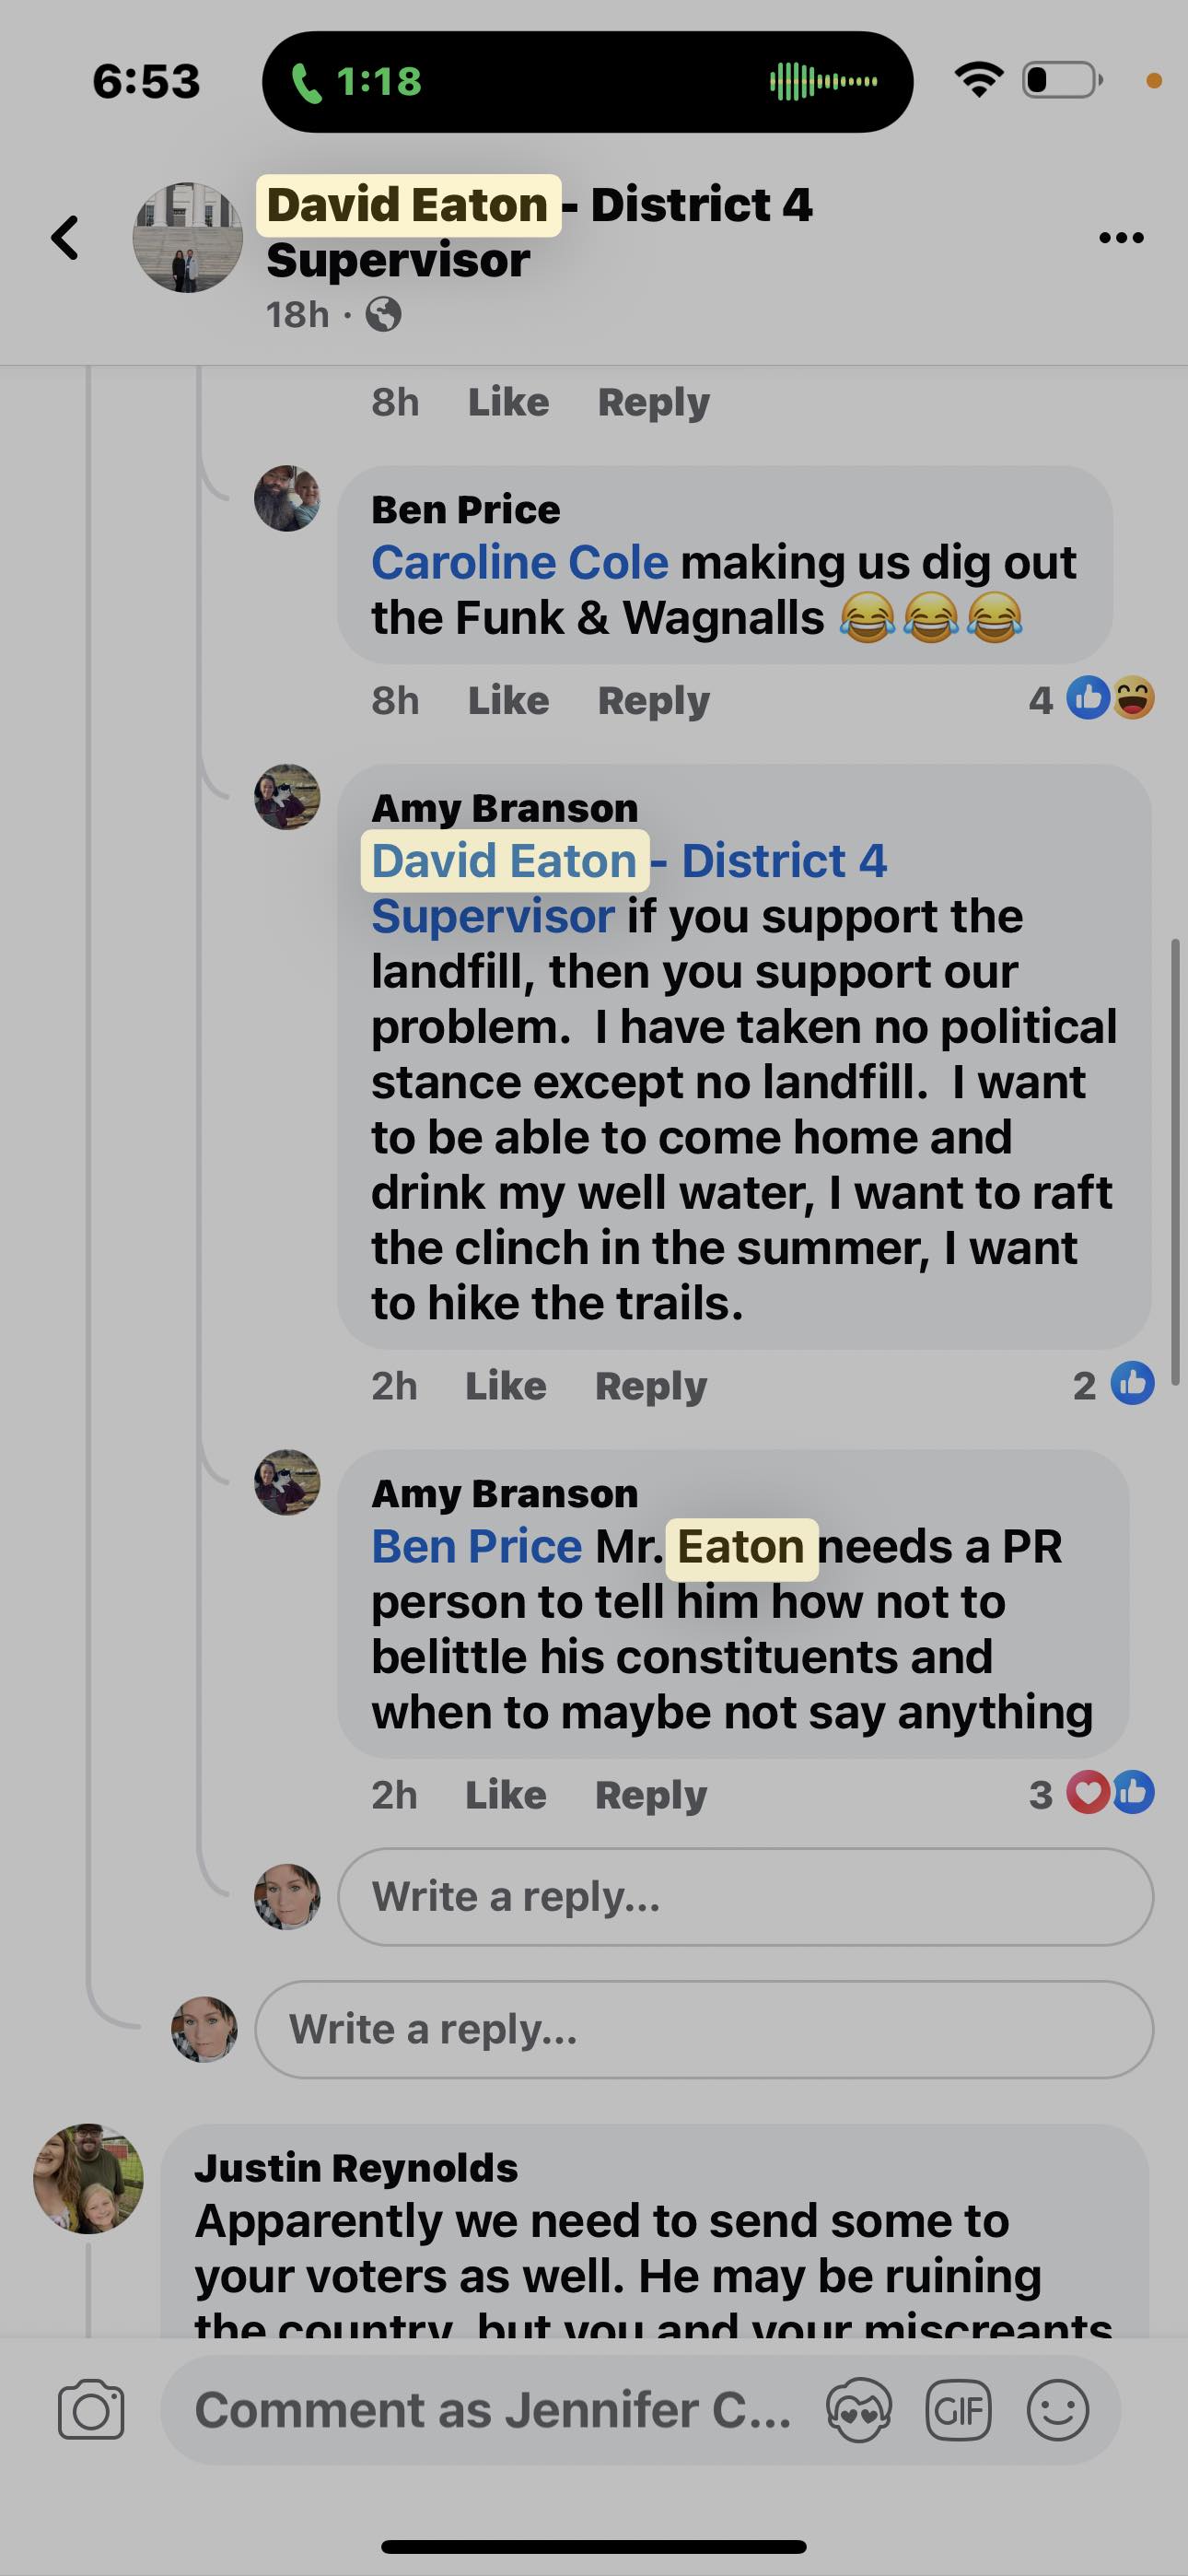1188x2576 pixels.
Task: Like Ben Price's Funk & Wagnalls comment
Action: click(x=508, y=701)
